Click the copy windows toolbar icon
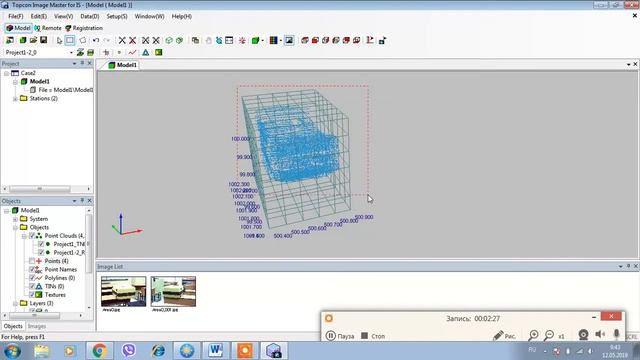Image resolution: width=640 pixels, height=360 pixels. coord(196,40)
